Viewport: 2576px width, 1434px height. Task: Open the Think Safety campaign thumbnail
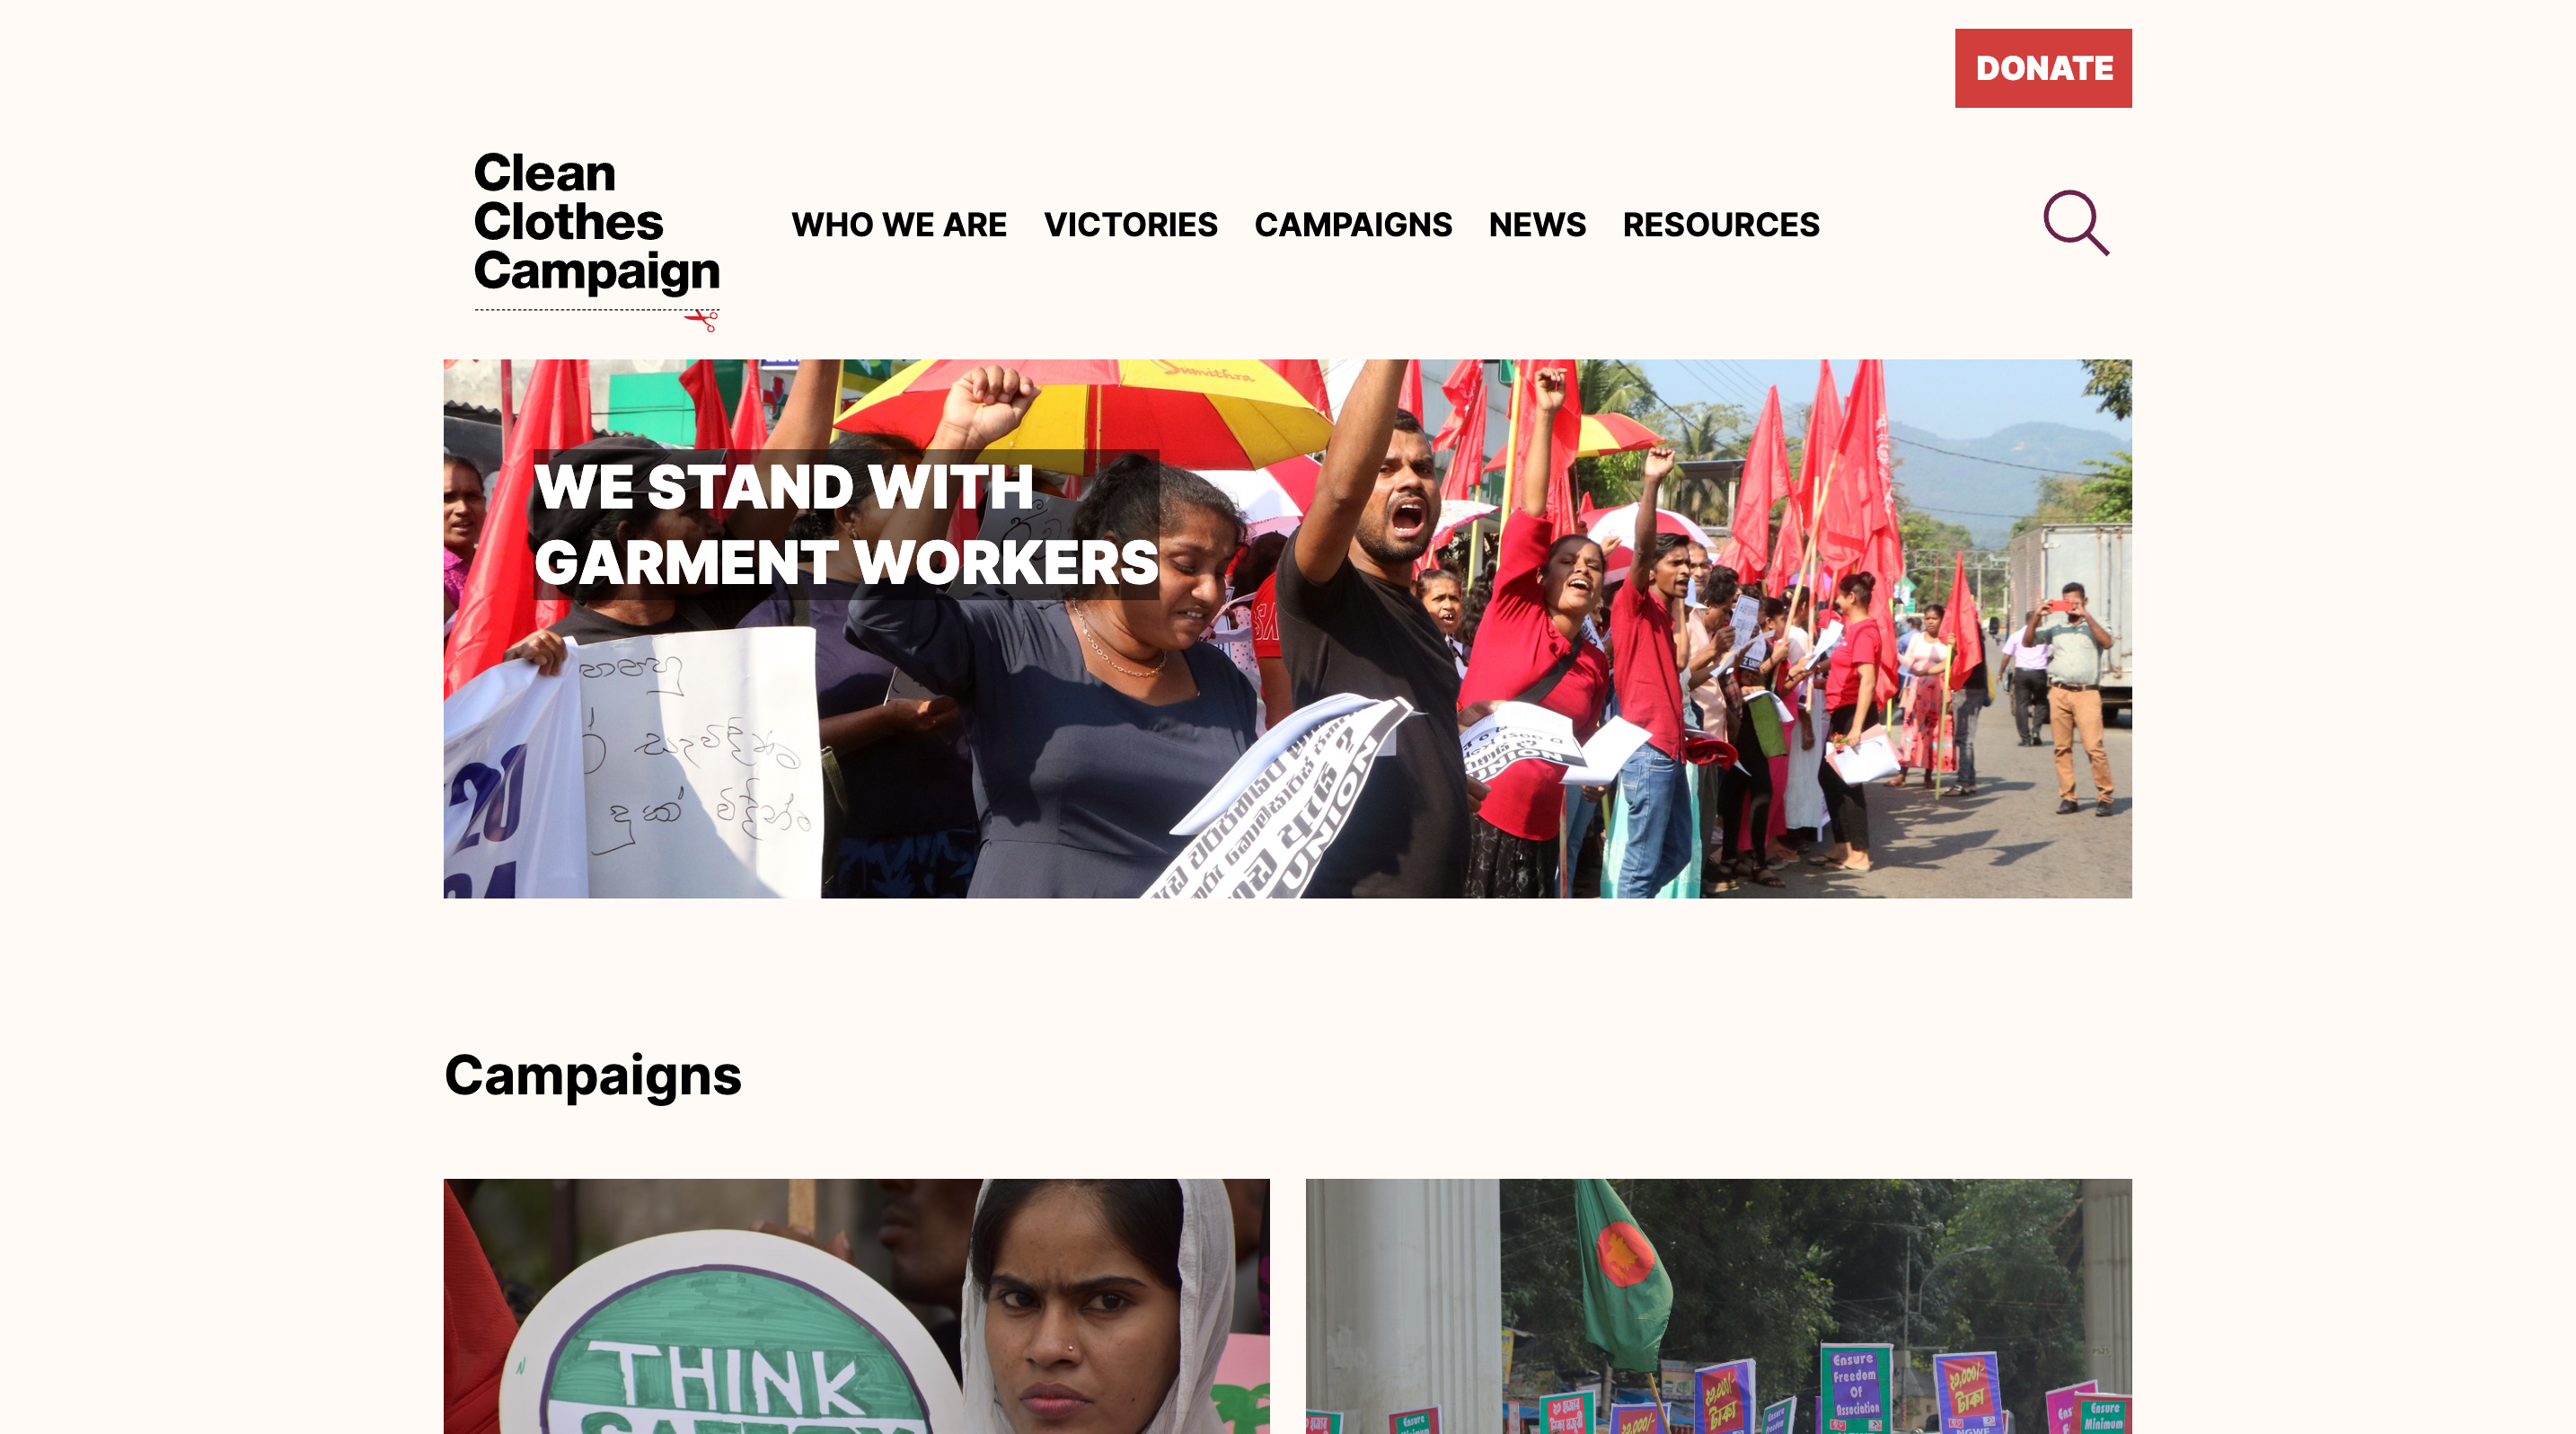pos(857,1306)
